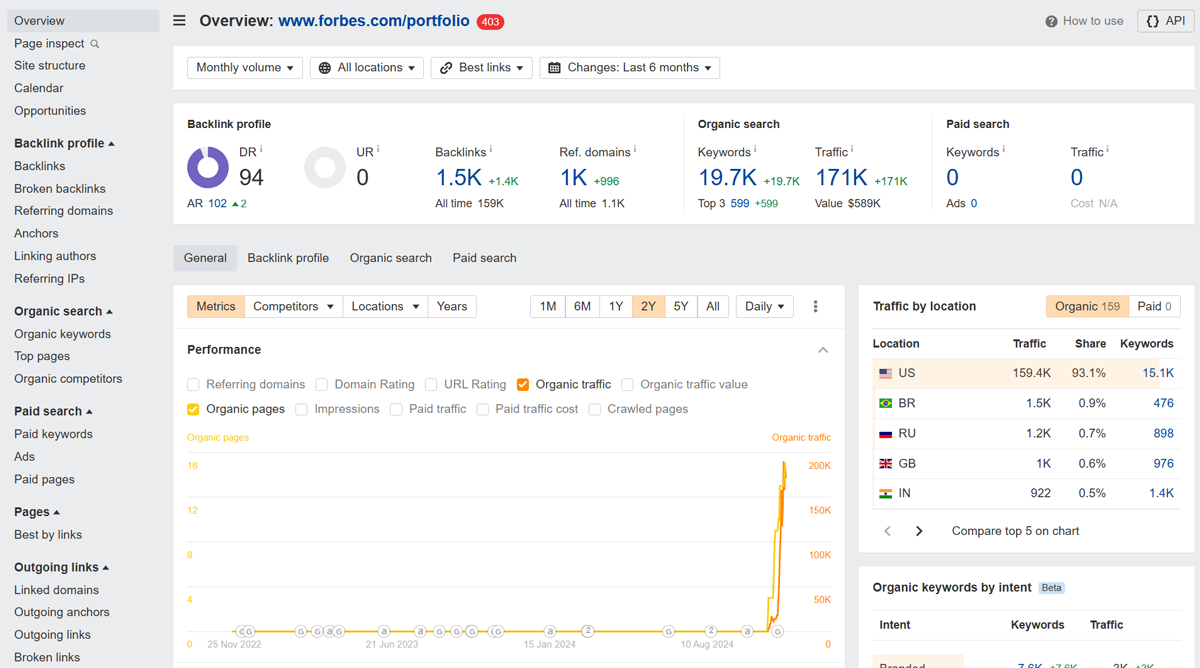The height and width of the screenshot is (668, 1200).
Task: Click the info icon beside Ref. domains
Action: click(635, 150)
